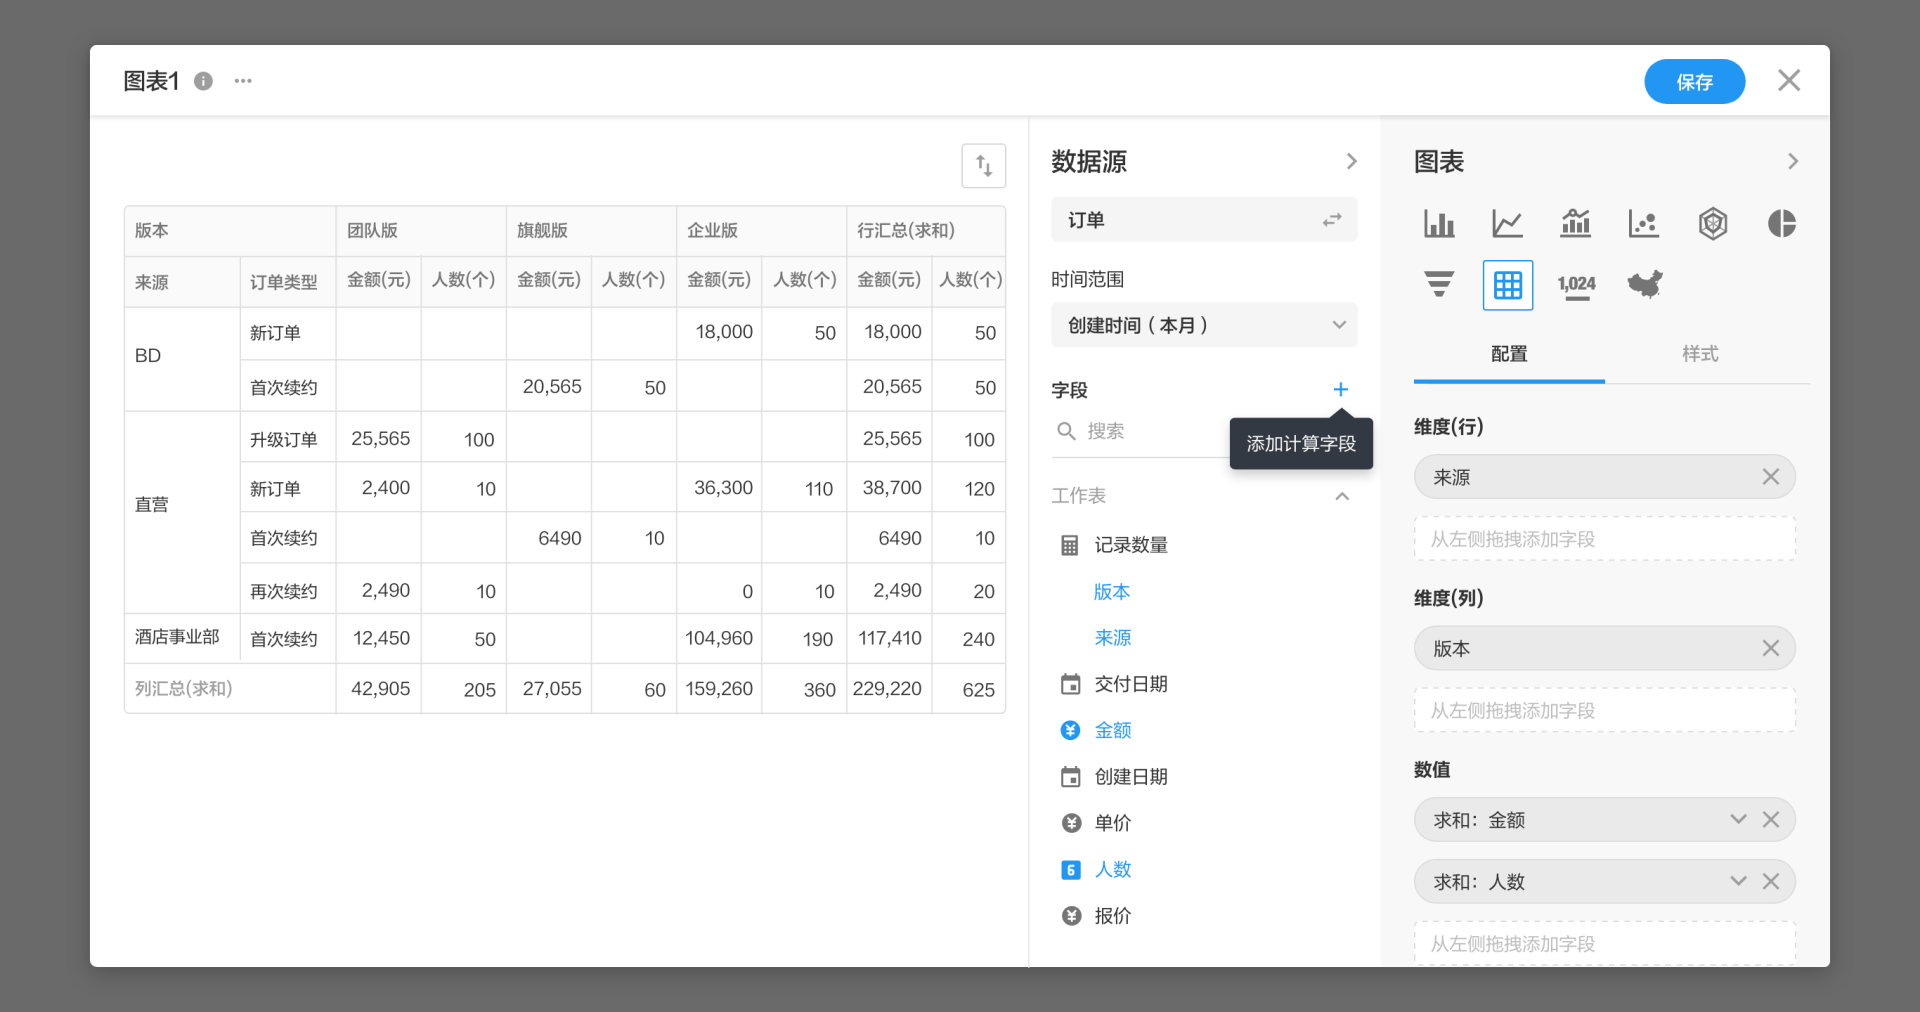Select the pie chart type icon
Viewport: 1920px width, 1012px height.
click(1781, 223)
